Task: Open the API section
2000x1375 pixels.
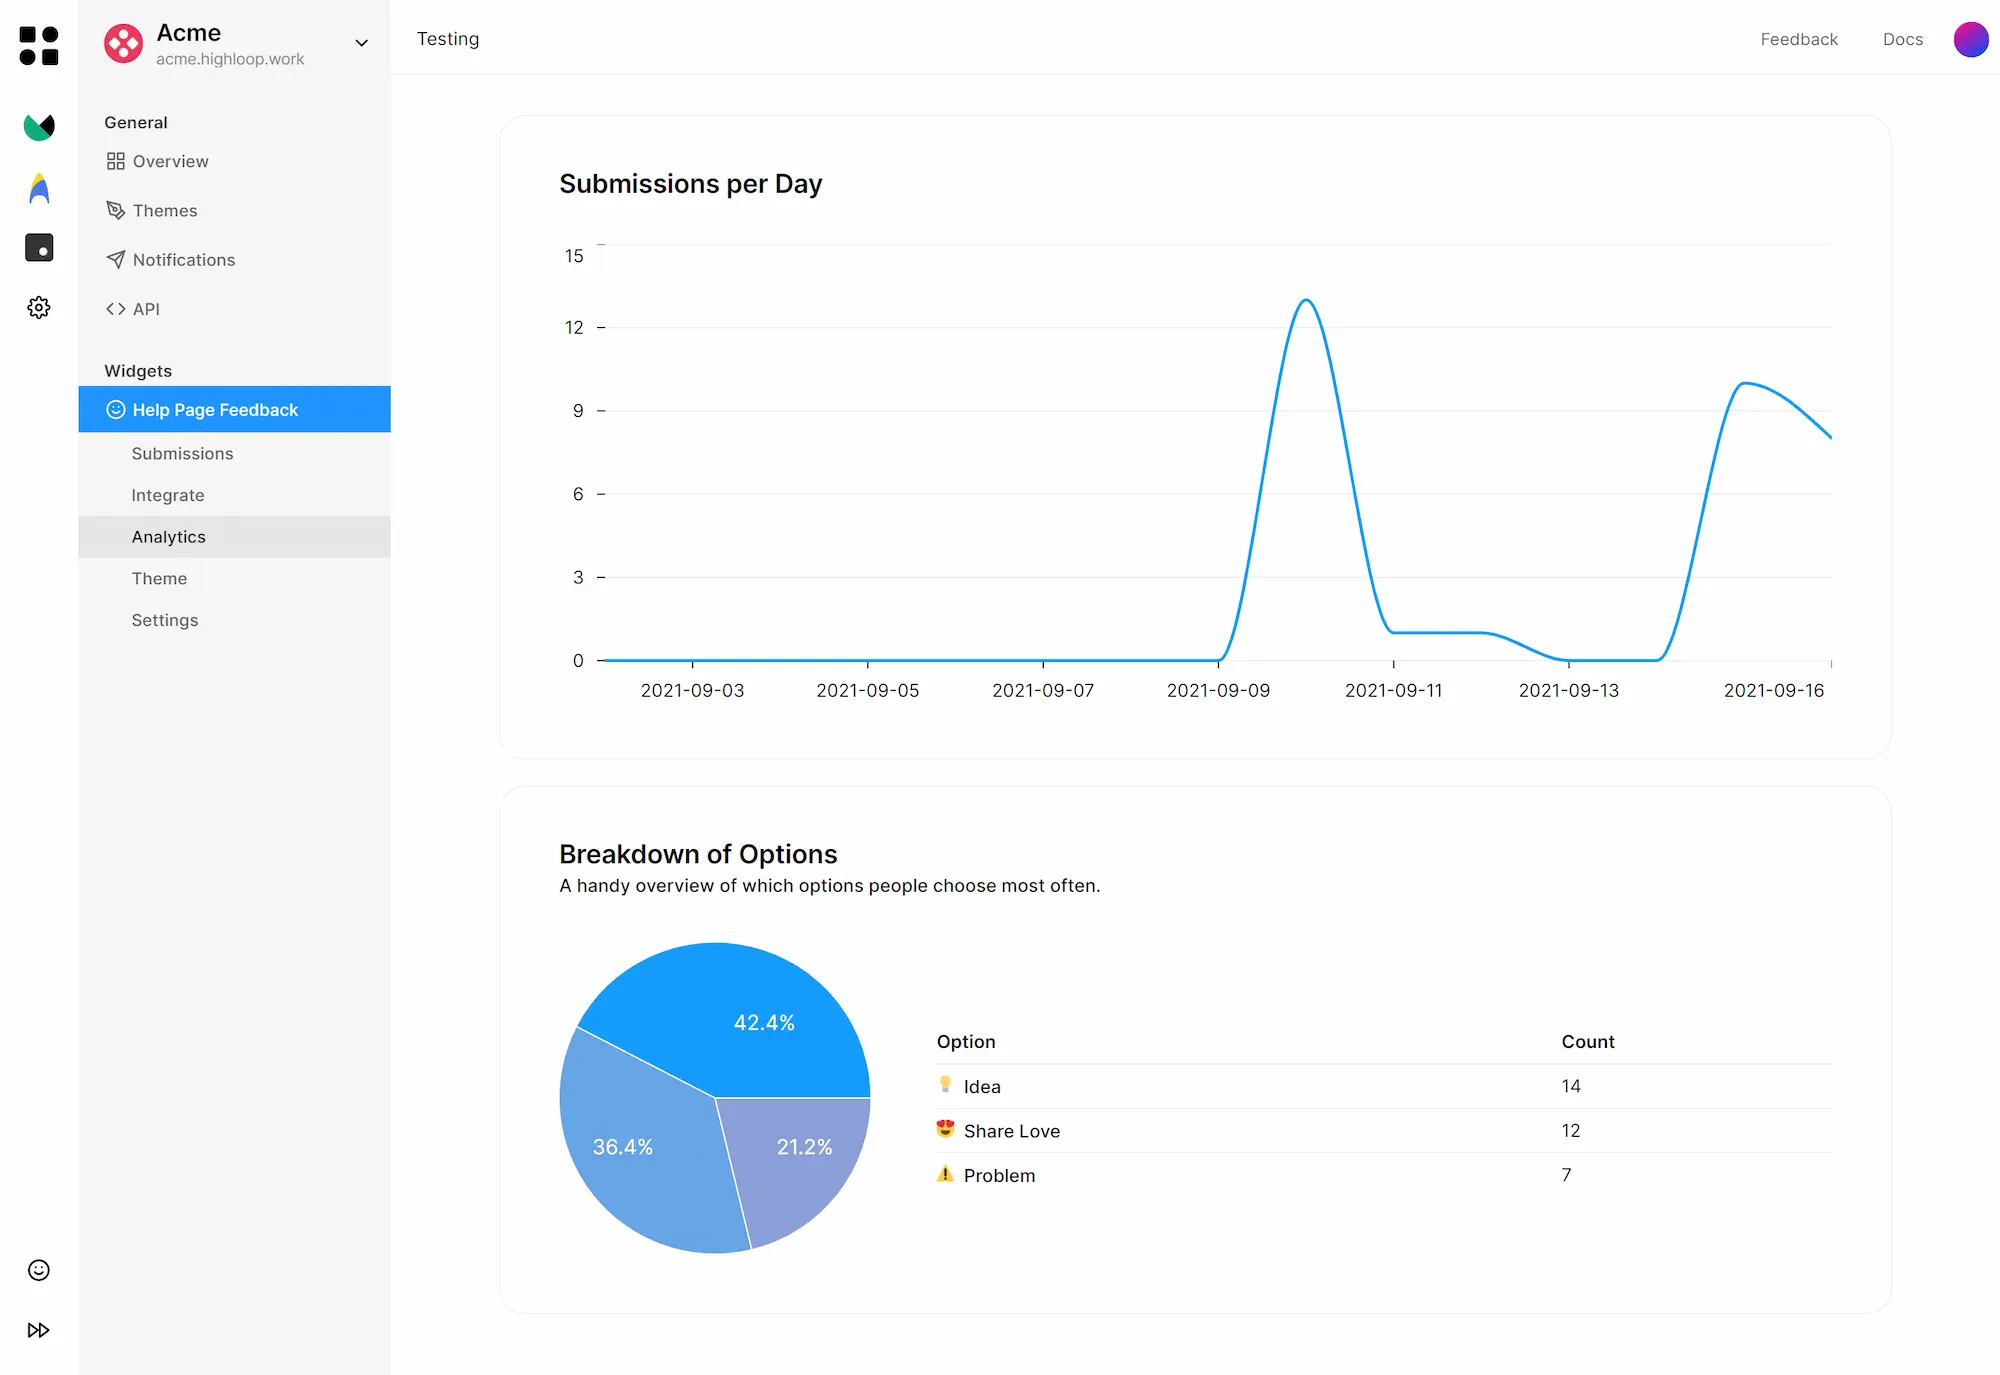Action: click(x=146, y=309)
